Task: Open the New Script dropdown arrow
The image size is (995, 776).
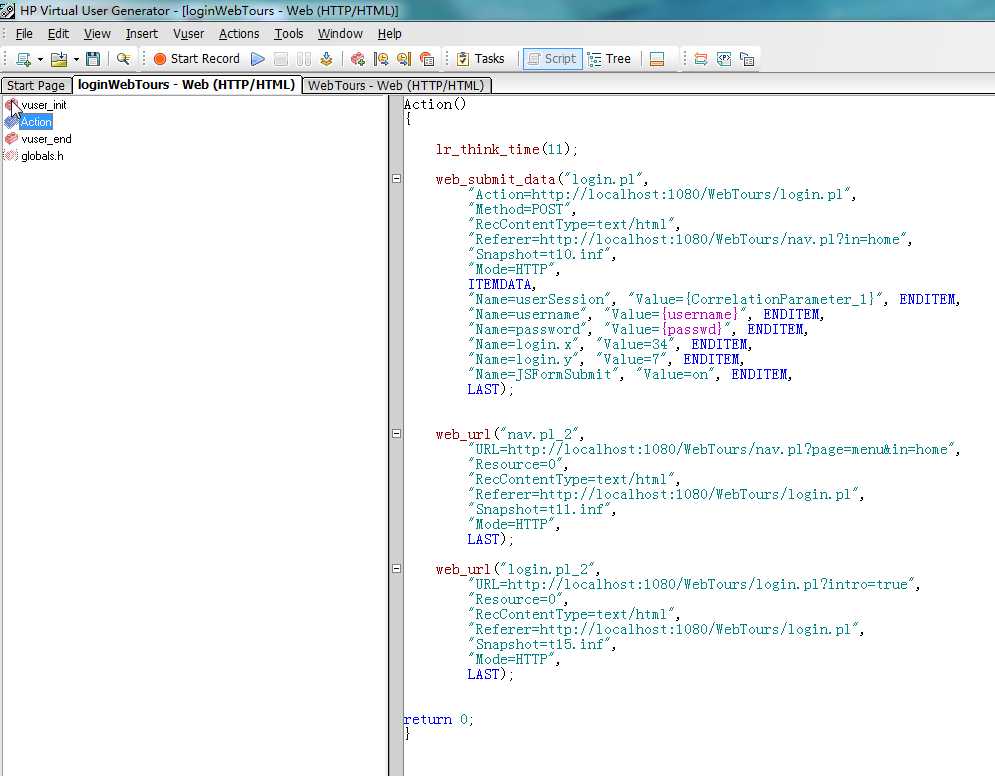Action: 40,59
